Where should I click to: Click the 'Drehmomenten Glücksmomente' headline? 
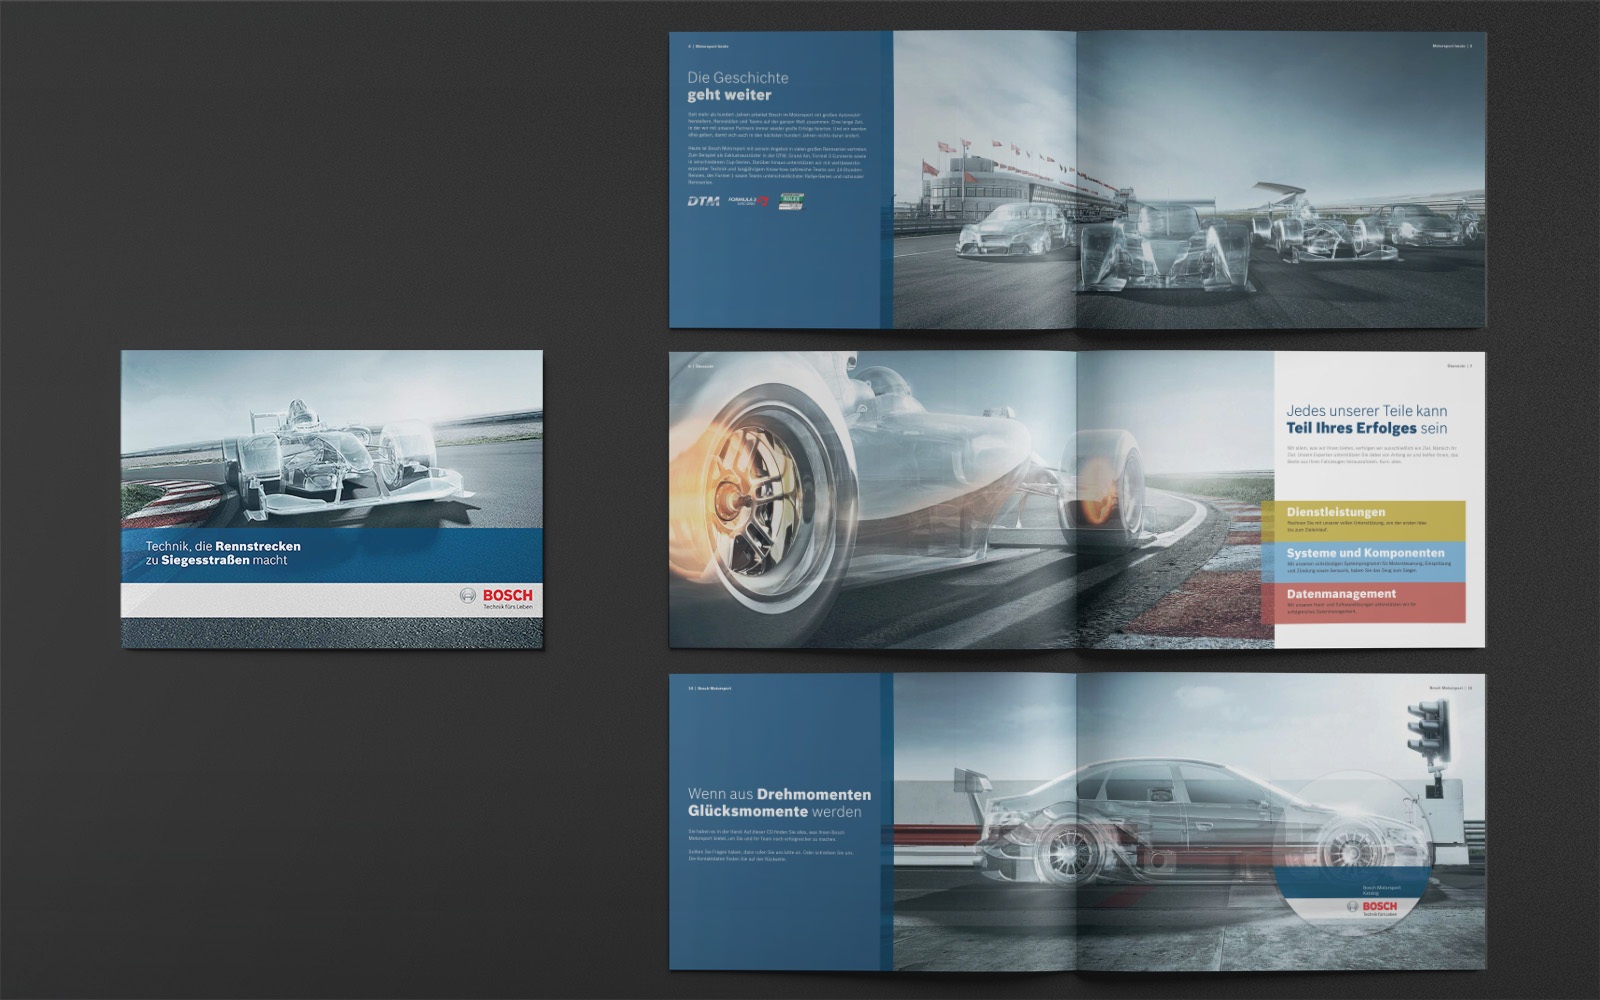click(779, 803)
